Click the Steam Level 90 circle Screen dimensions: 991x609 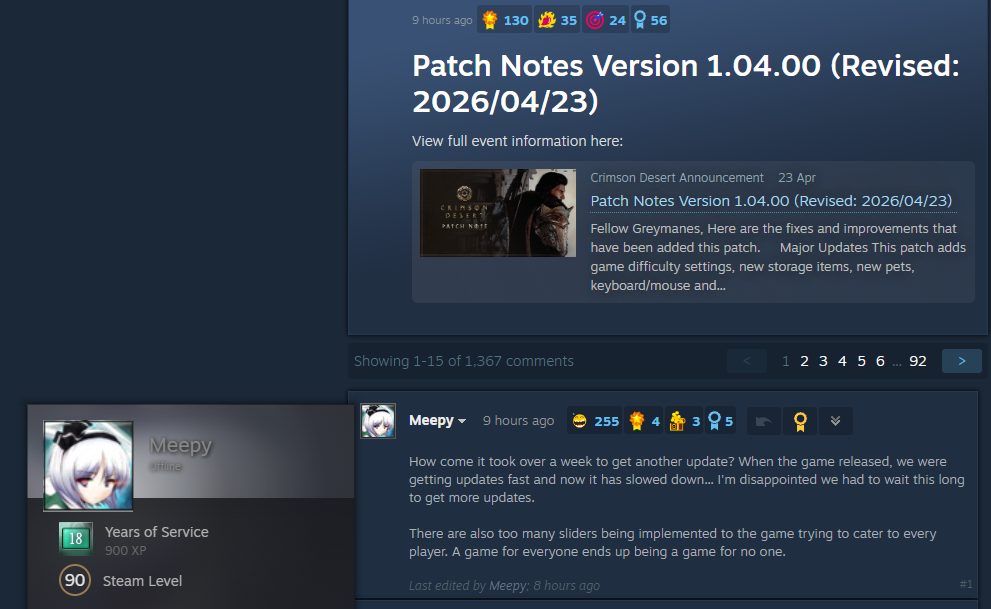tap(75, 580)
